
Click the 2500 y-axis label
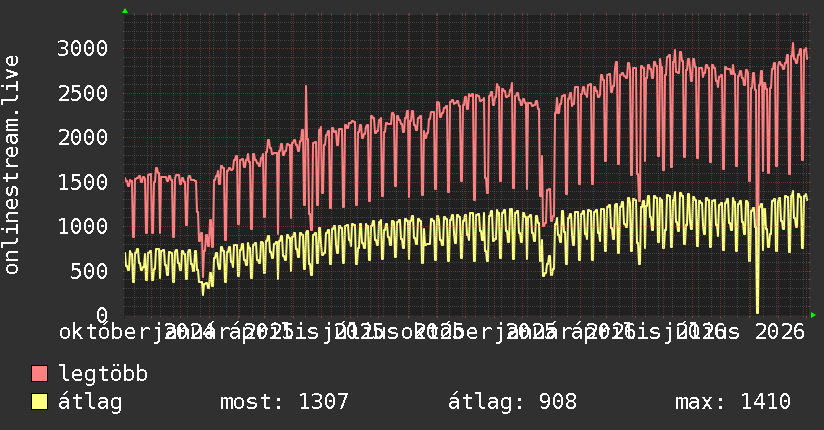(83, 93)
